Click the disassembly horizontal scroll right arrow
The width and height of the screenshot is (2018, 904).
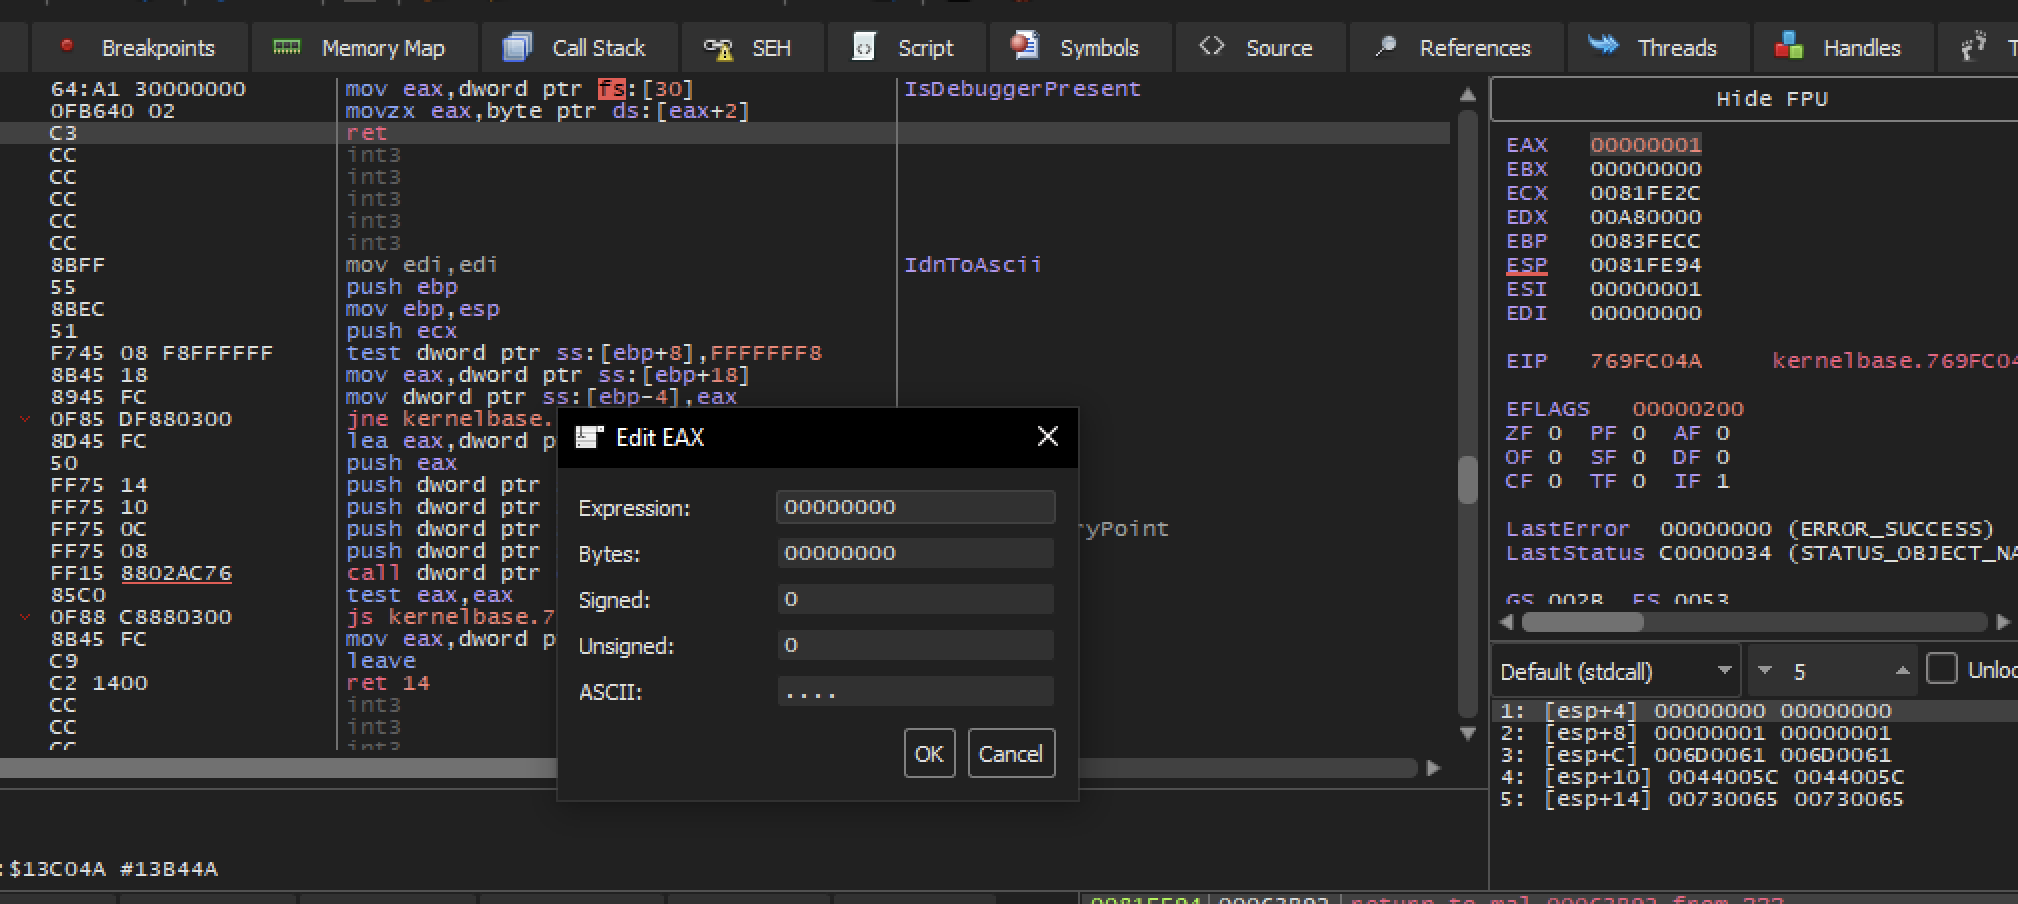(1433, 768)
